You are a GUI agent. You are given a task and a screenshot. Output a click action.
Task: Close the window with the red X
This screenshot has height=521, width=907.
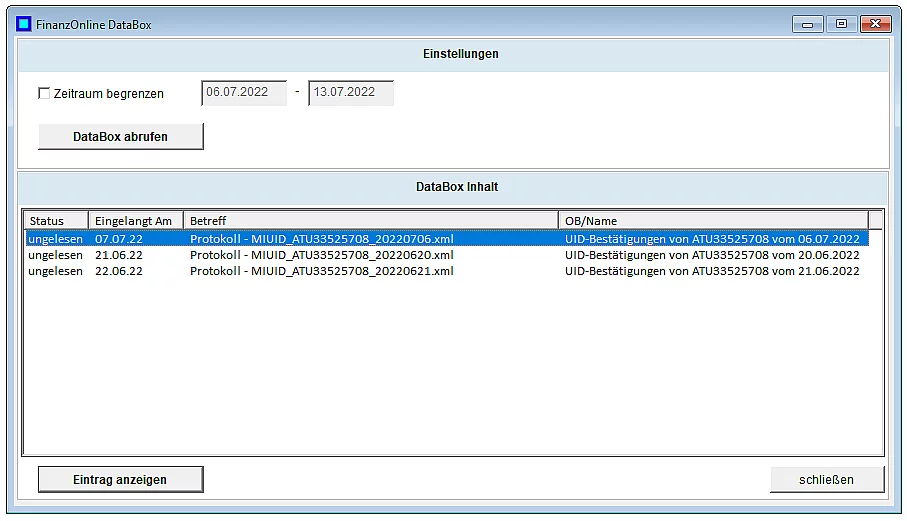point(876,24)
